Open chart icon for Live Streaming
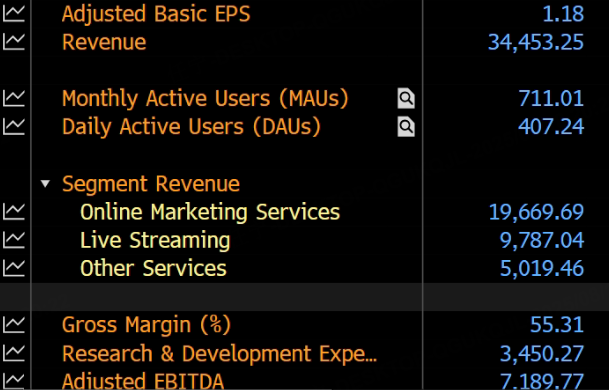This screenshot has width=609, height=390. 14,240
